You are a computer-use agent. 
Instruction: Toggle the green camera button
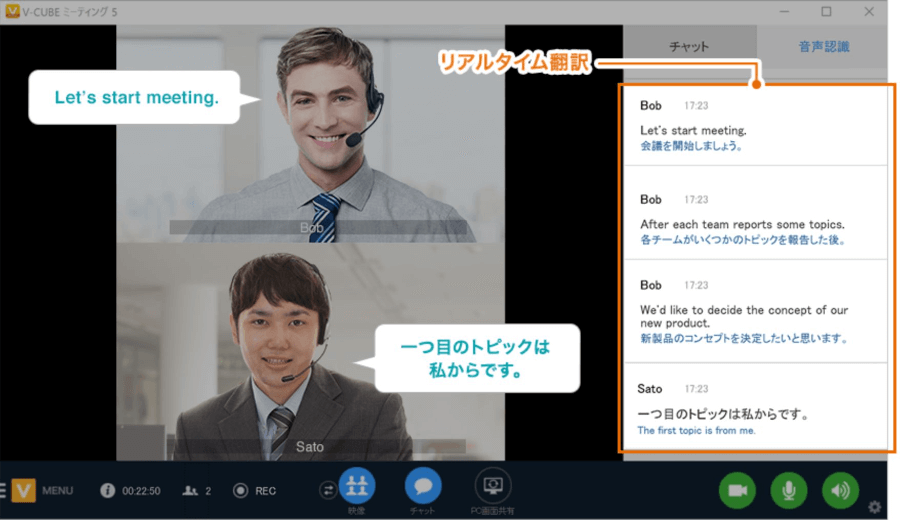[x=737, y=491]
